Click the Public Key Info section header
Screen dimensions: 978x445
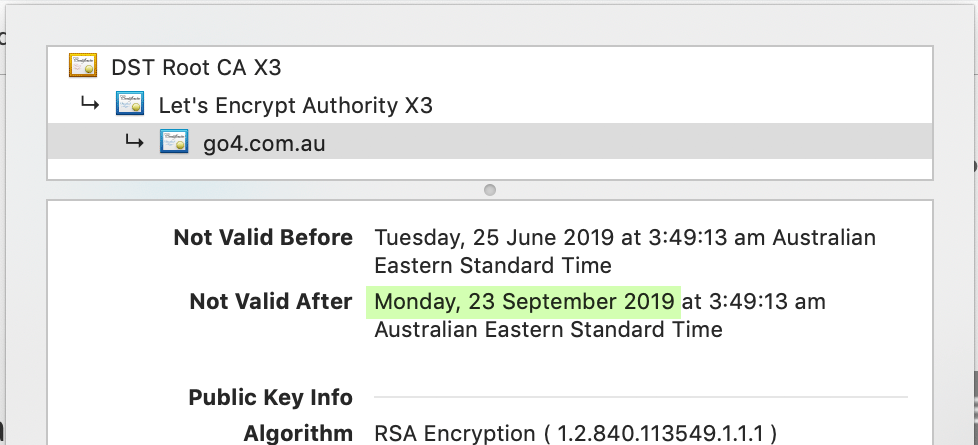(x=270, y=398)
